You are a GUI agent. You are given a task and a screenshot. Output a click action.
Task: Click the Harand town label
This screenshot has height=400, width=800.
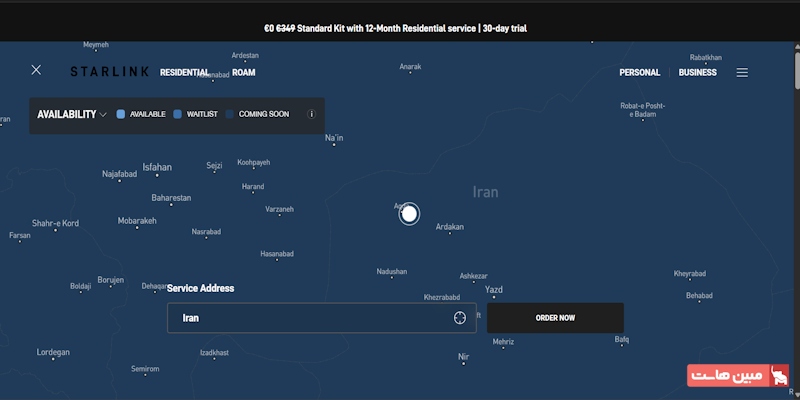[x=253, y=187]
